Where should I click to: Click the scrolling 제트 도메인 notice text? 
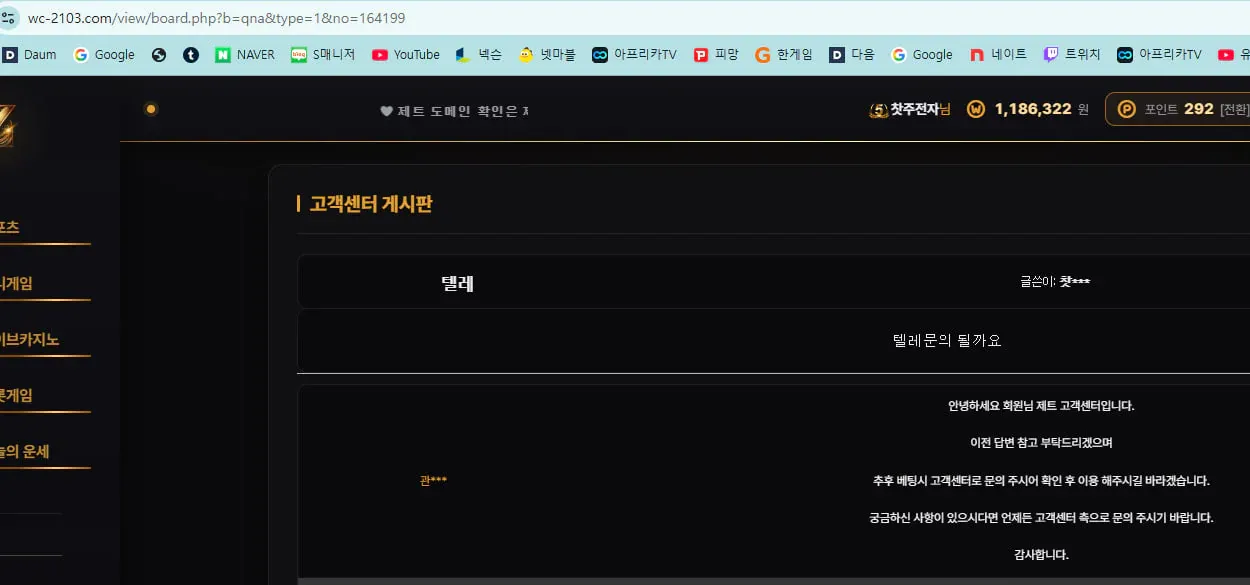(462, 111)
